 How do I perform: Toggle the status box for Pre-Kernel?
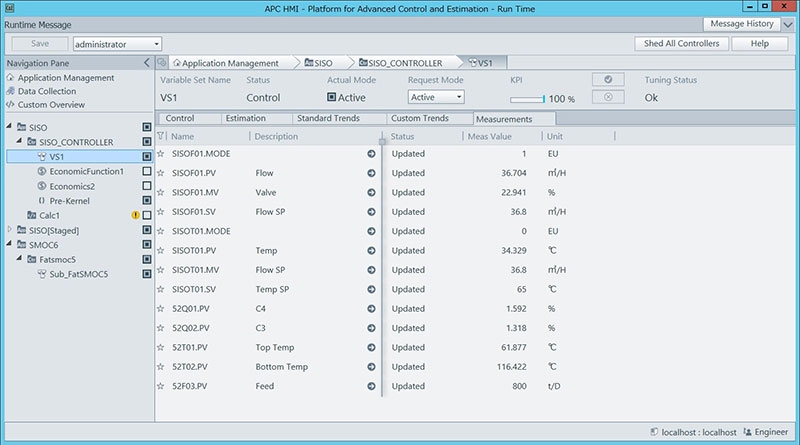tap(147, 201)
